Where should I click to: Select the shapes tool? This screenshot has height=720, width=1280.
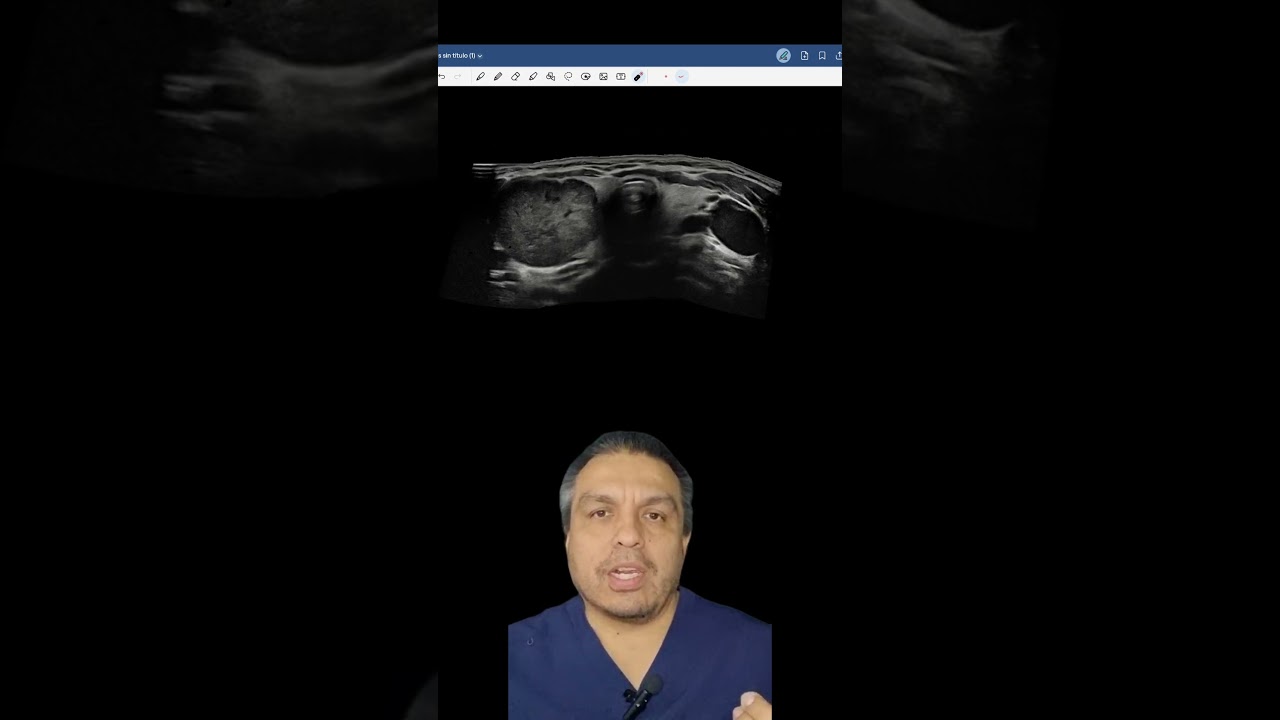click(550, 77)
